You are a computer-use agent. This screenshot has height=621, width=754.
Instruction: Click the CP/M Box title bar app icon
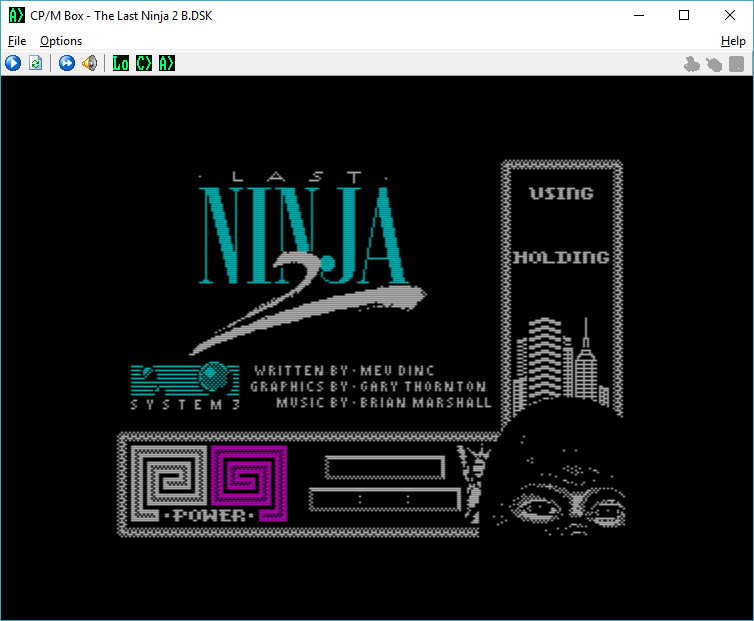(x=16, y=15)
